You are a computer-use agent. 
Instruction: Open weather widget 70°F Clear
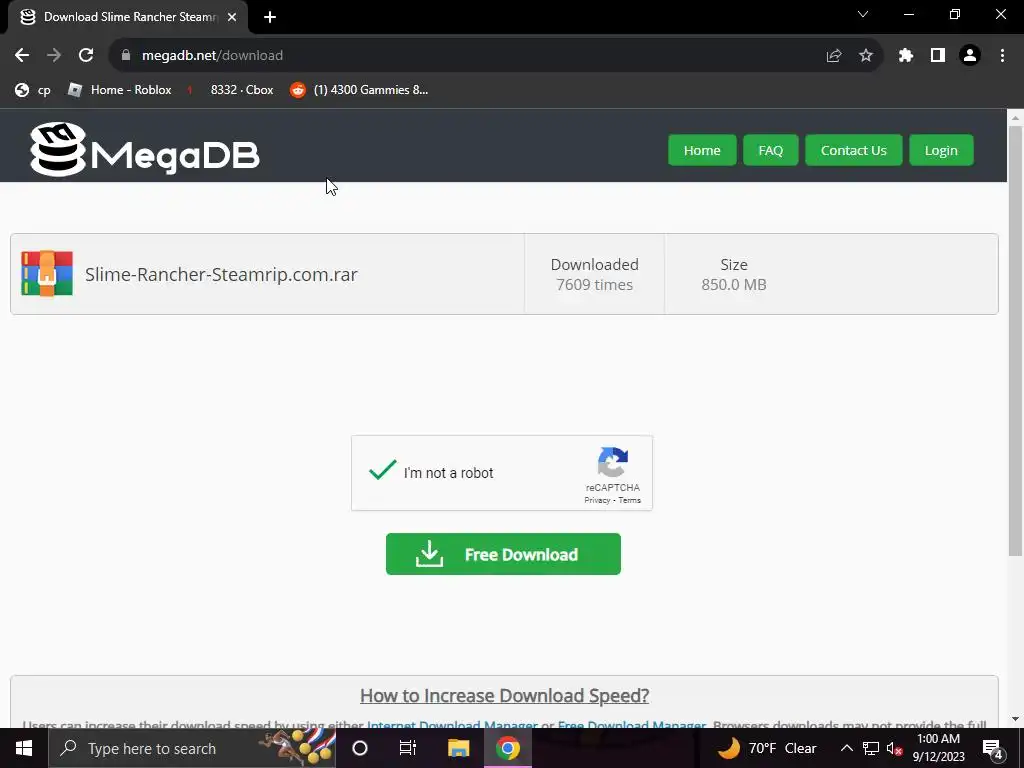[767, 748]
